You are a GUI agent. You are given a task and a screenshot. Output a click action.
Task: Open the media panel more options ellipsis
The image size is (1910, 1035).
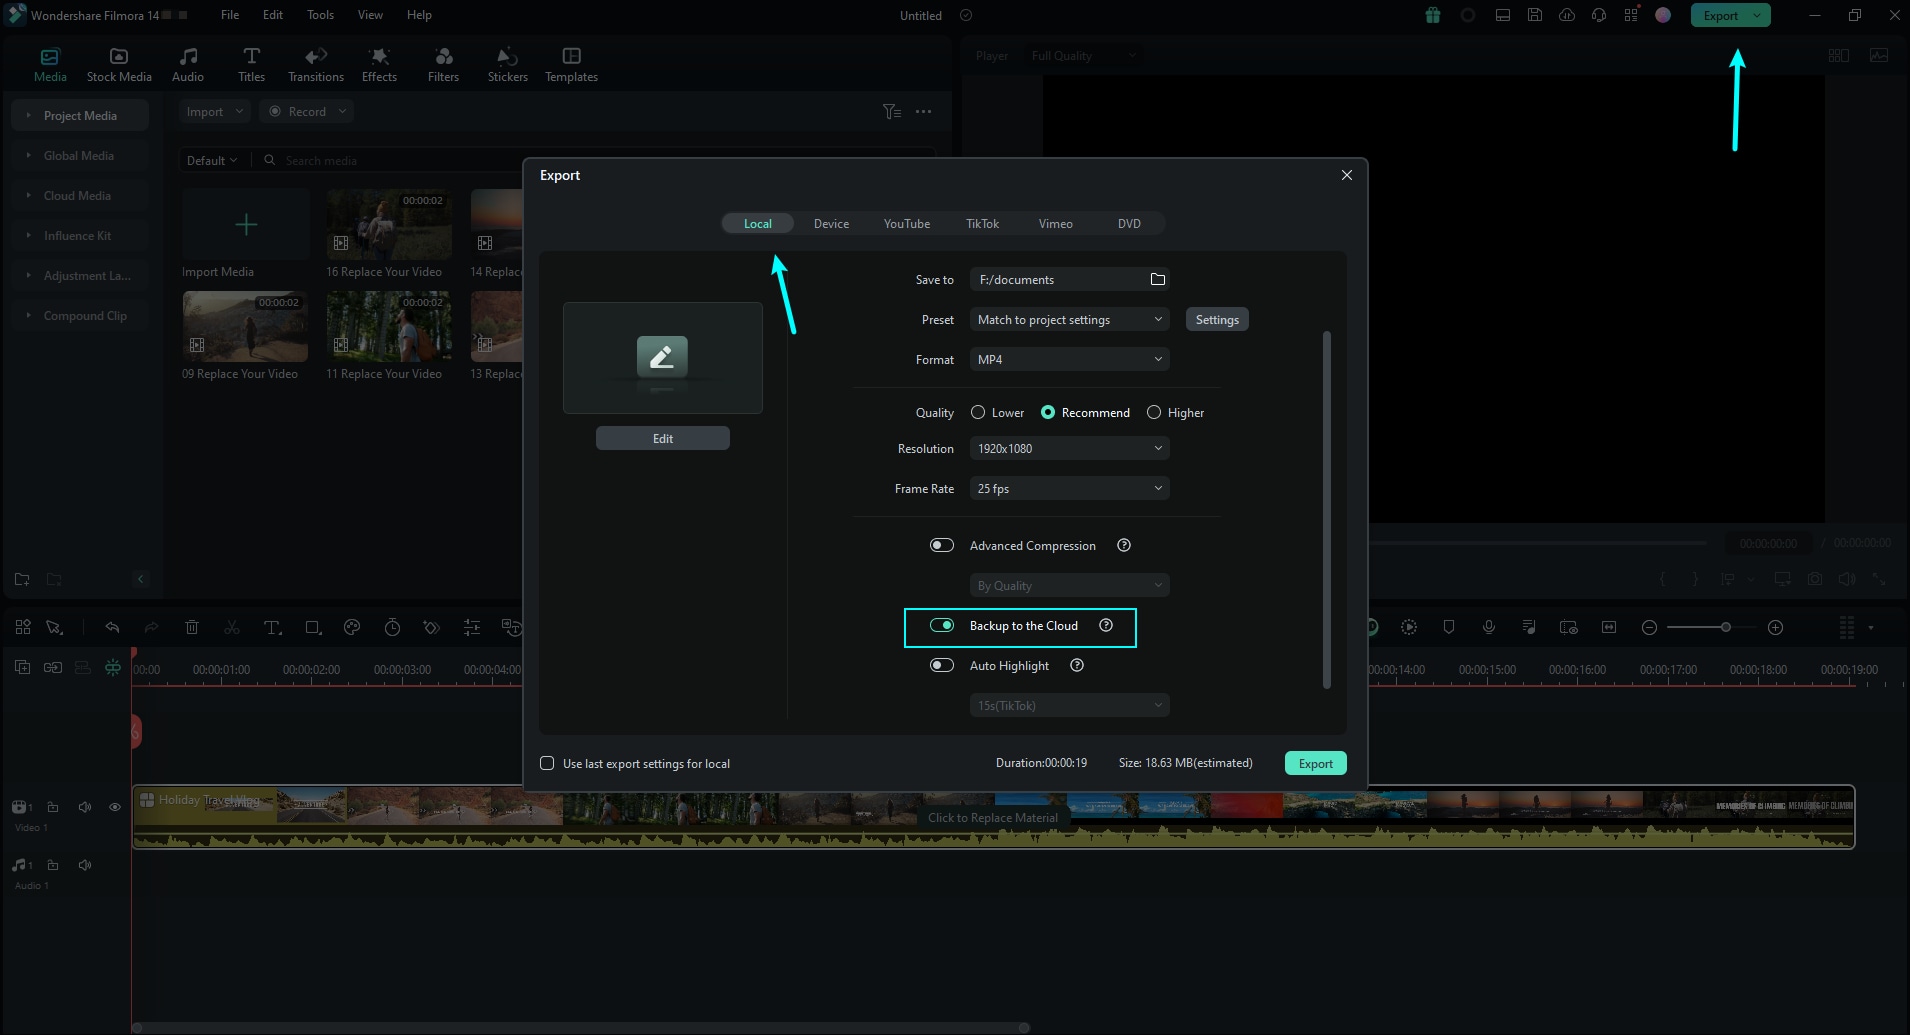pos(923,111)
